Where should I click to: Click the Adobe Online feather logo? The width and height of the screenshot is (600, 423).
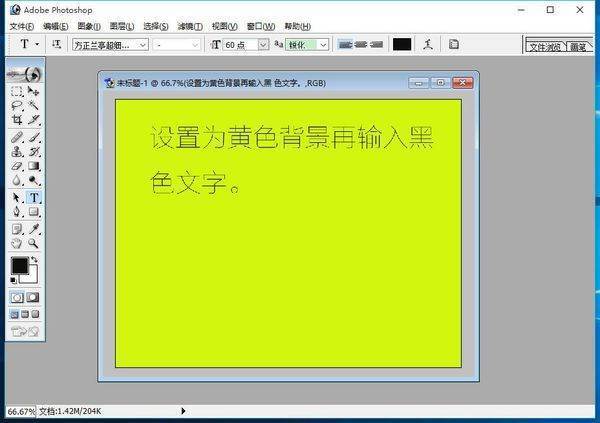pyautogui.click(x=25, y=73)
